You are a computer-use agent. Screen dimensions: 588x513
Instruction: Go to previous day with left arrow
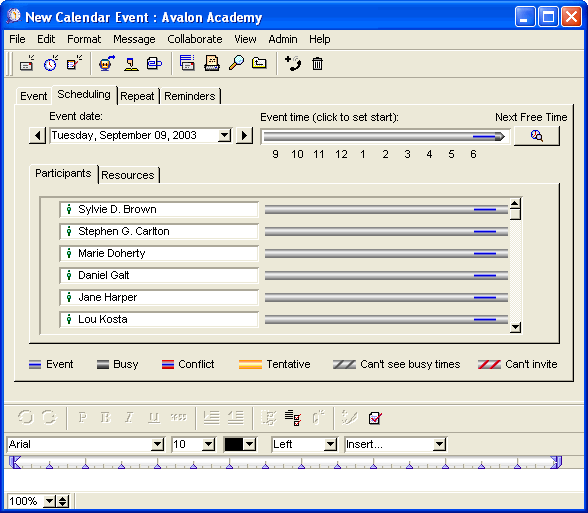point(37,135)
